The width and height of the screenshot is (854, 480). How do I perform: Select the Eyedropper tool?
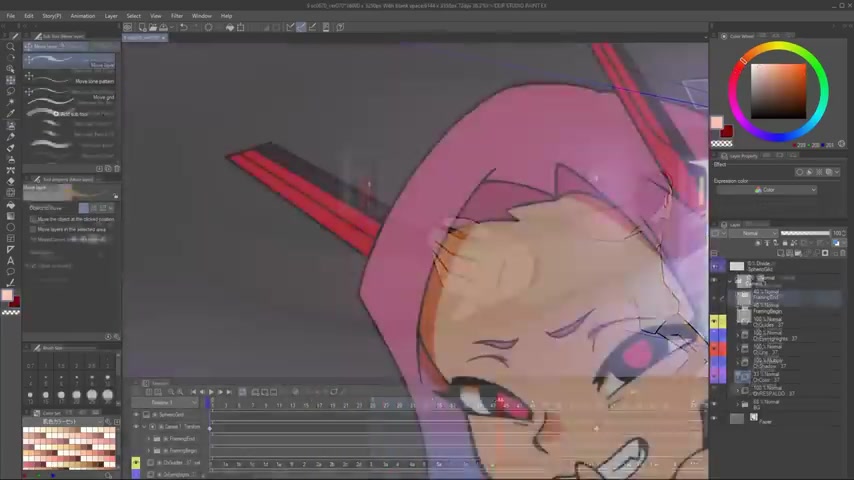pos(10,114)
